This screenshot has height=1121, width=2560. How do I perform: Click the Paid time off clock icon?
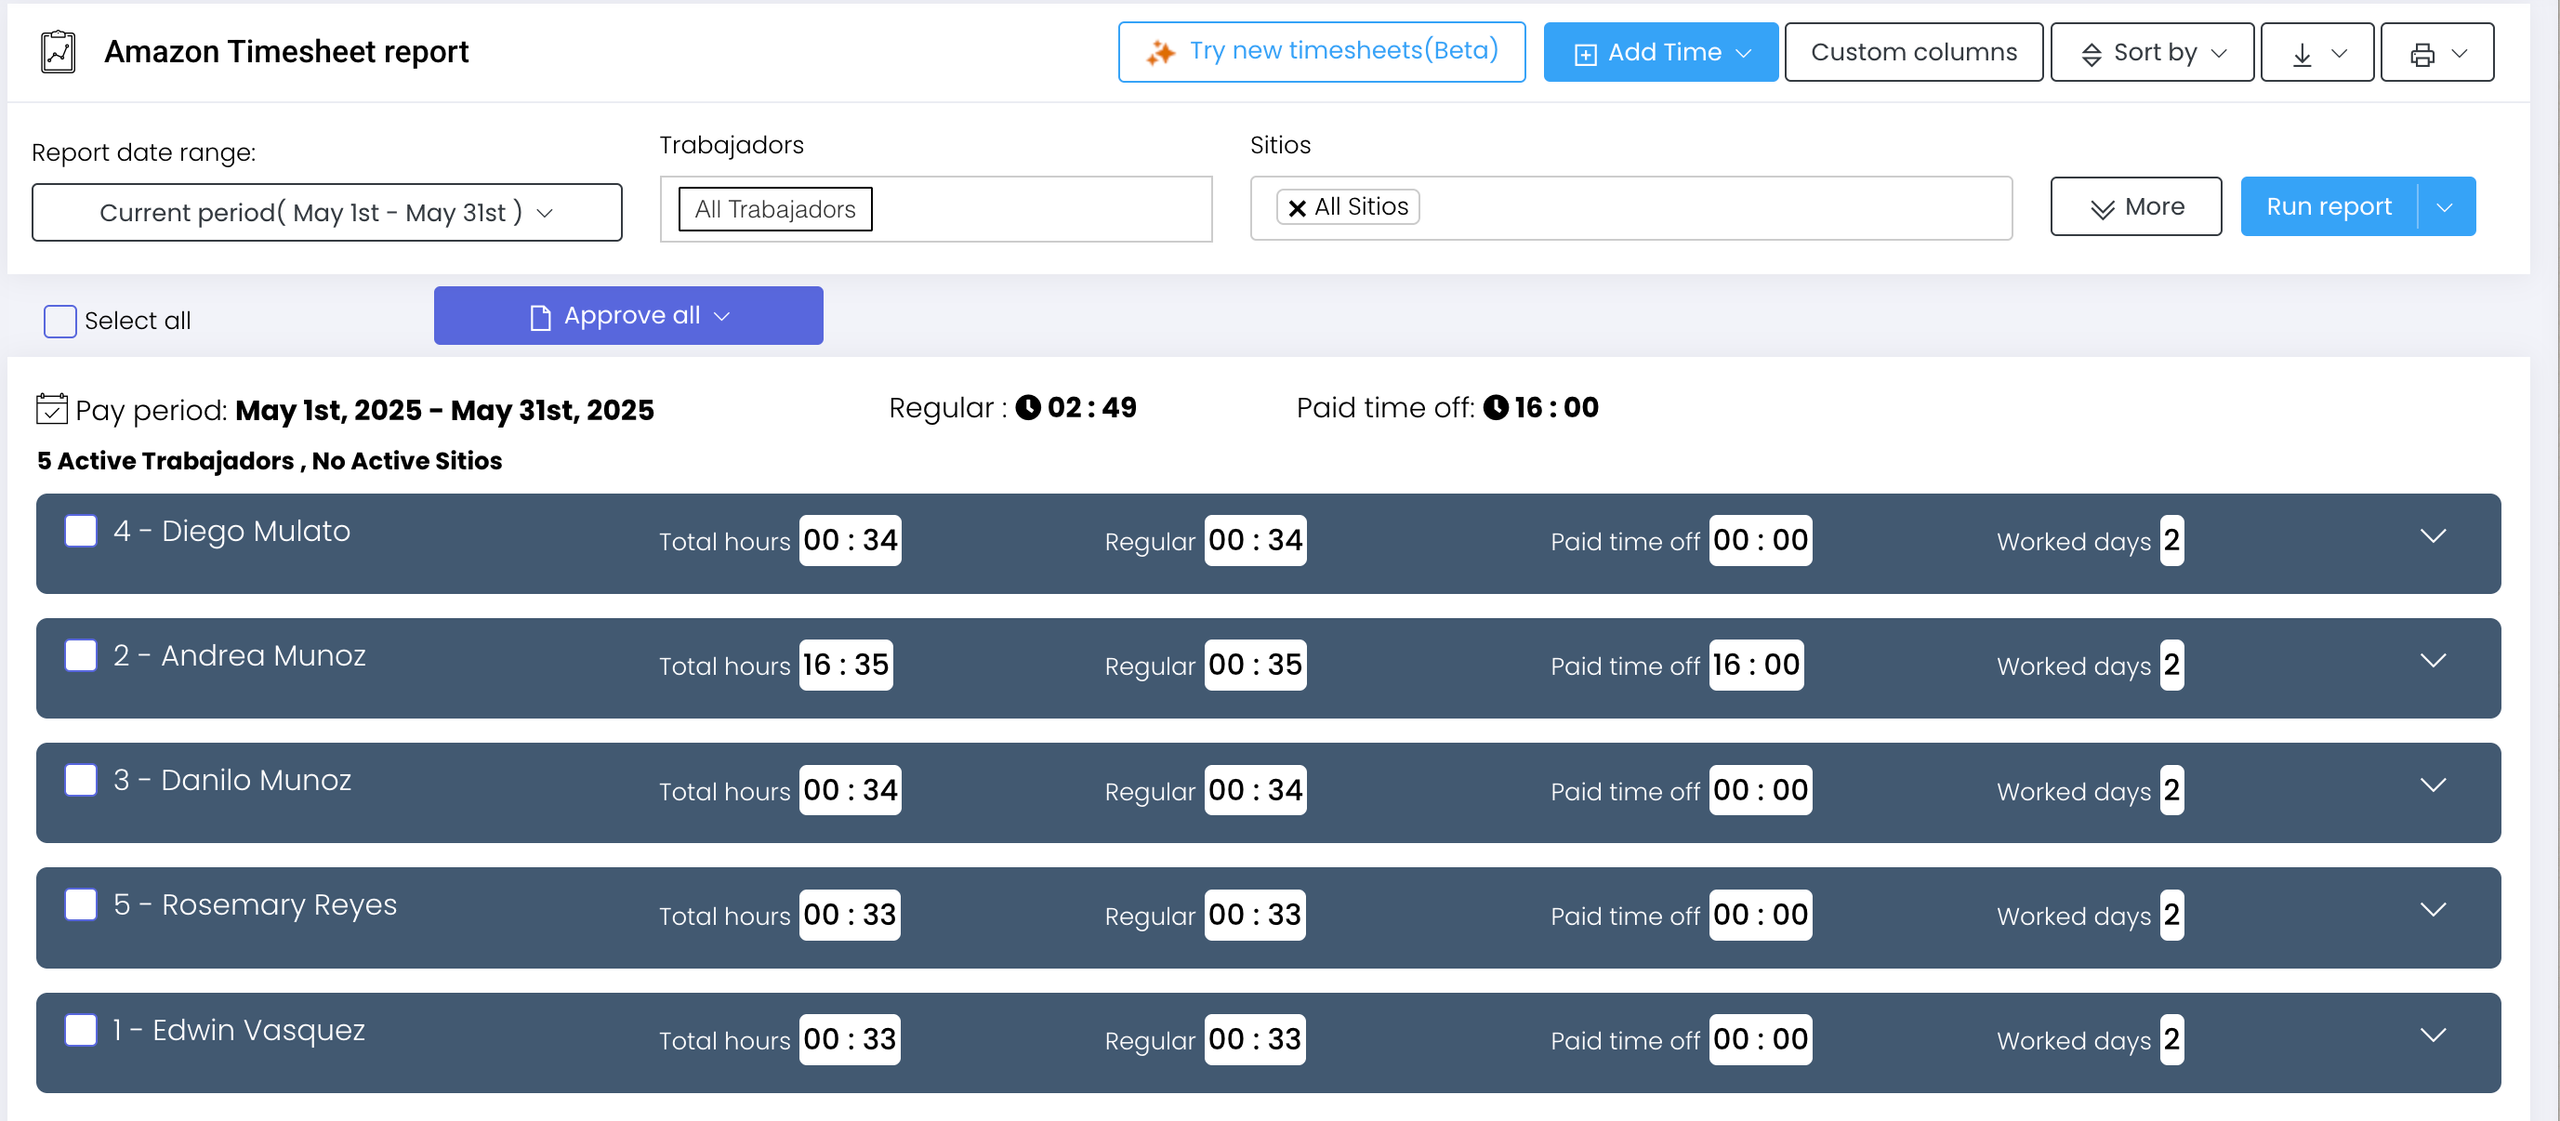click(1495, 408)
